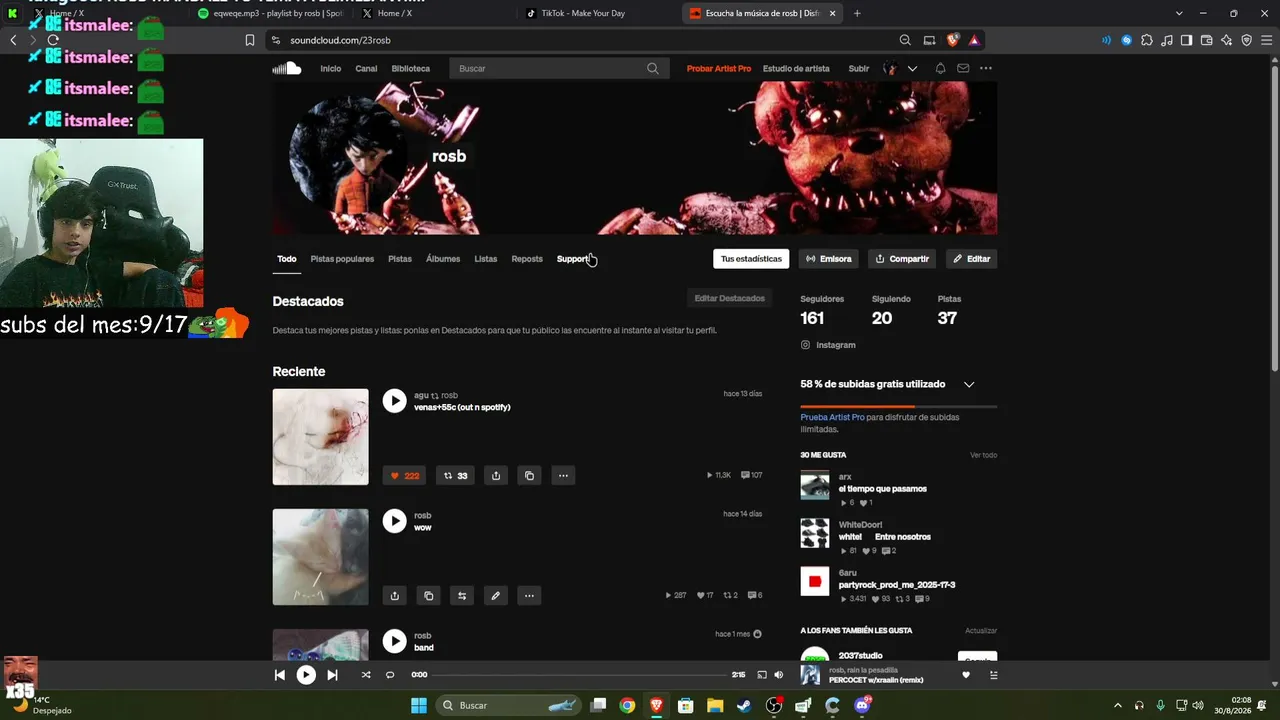Open the messages envelope icon
Image resolution: width=1280 pixels, height=720 pixels.
click(963, 68)
